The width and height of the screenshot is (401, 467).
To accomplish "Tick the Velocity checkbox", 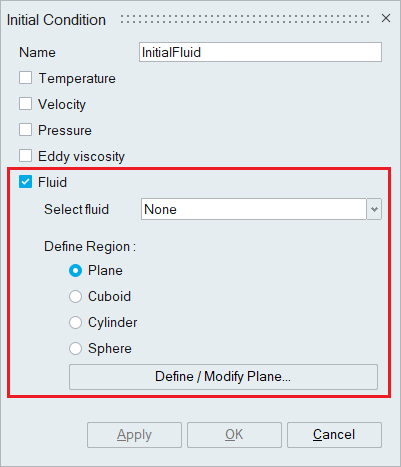I will [25, 104].
